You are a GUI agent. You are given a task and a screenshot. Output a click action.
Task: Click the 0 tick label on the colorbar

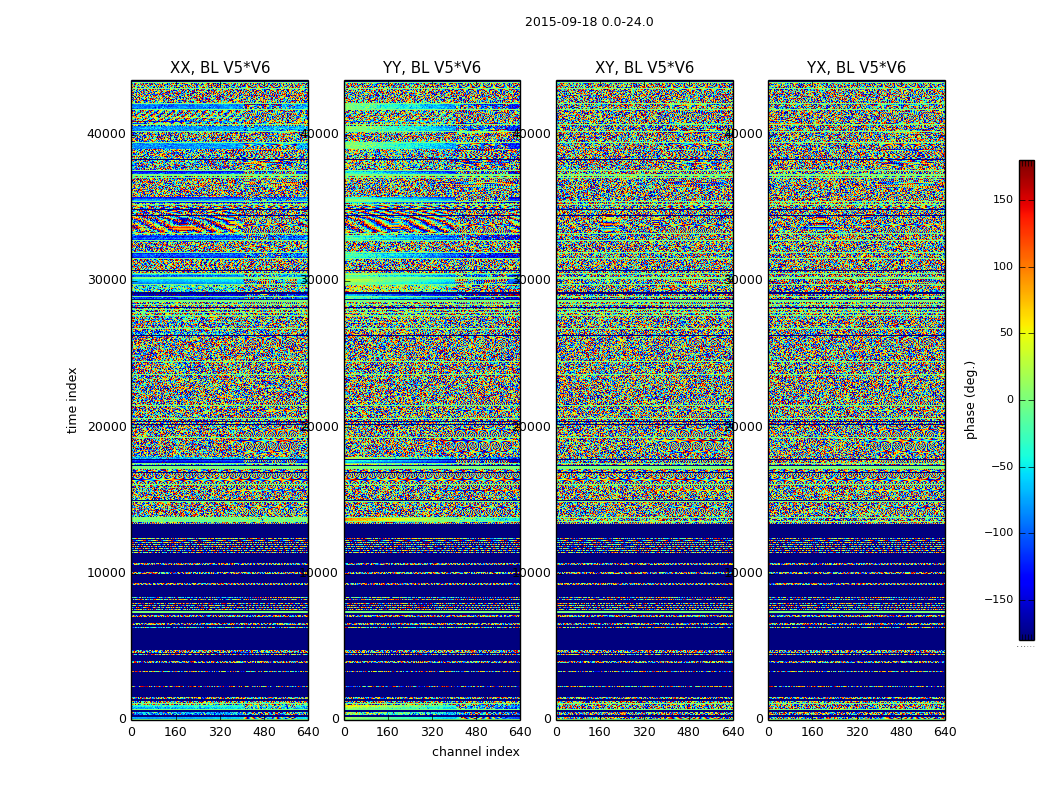click(1009, 400)
